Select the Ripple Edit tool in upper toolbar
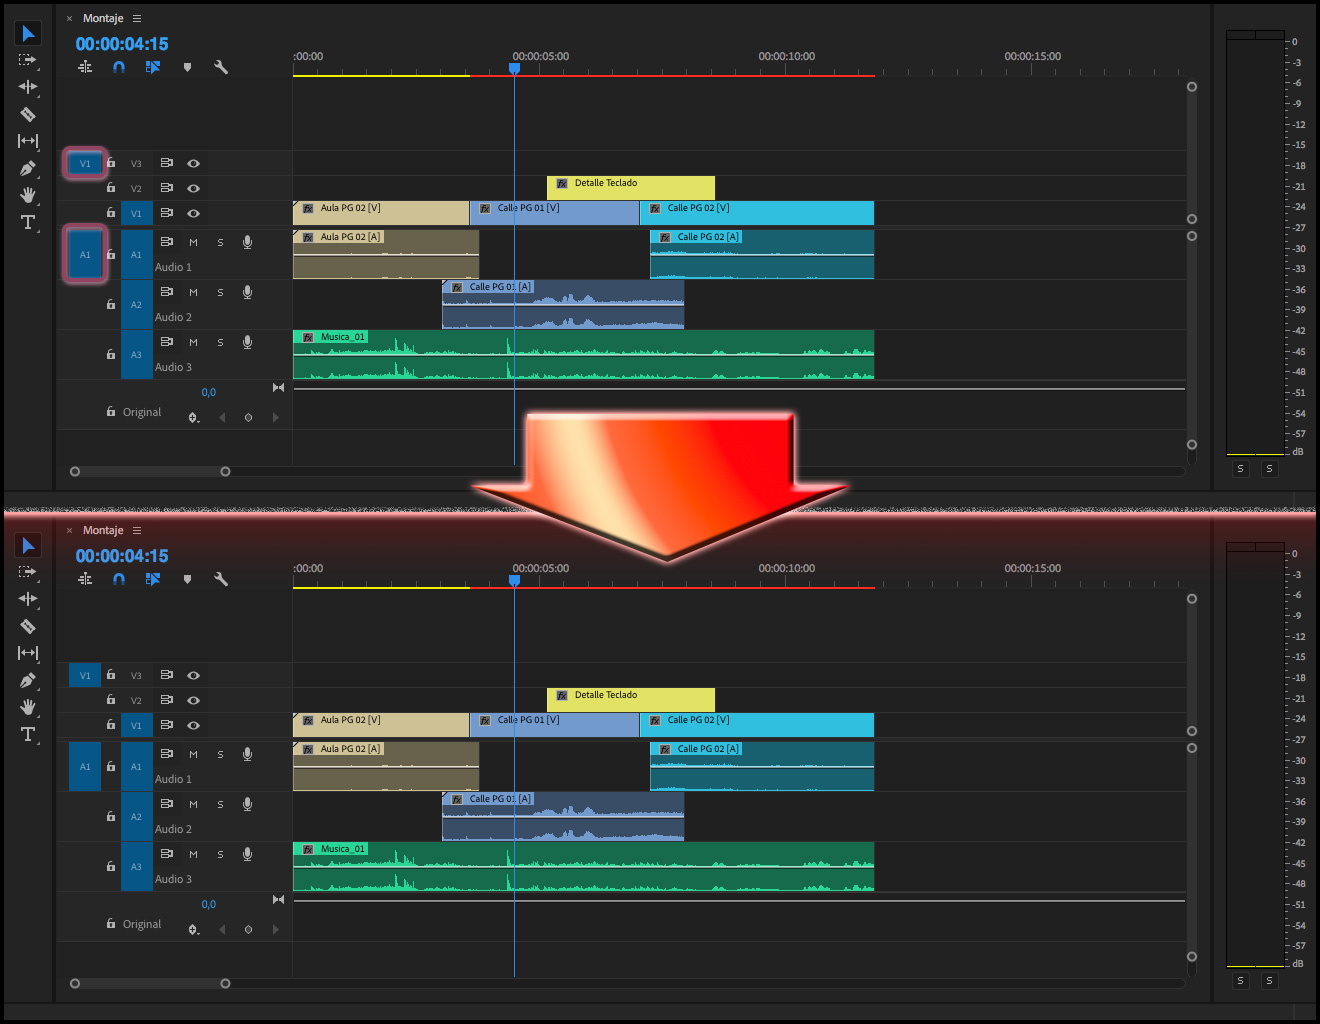The image size is (1320, 1024). (28, 87)
